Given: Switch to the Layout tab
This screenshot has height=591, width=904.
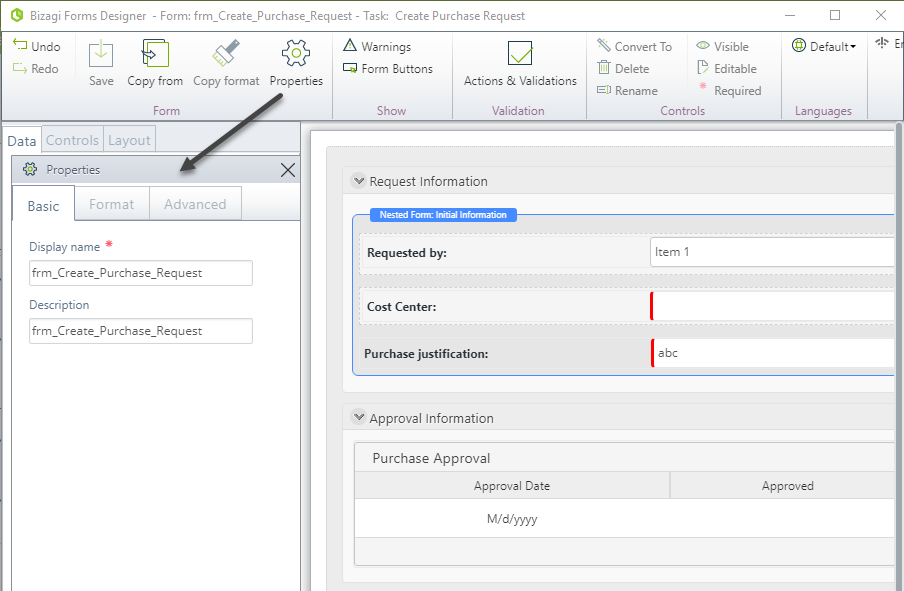Looking at the screenshot, I should (129, 140).
